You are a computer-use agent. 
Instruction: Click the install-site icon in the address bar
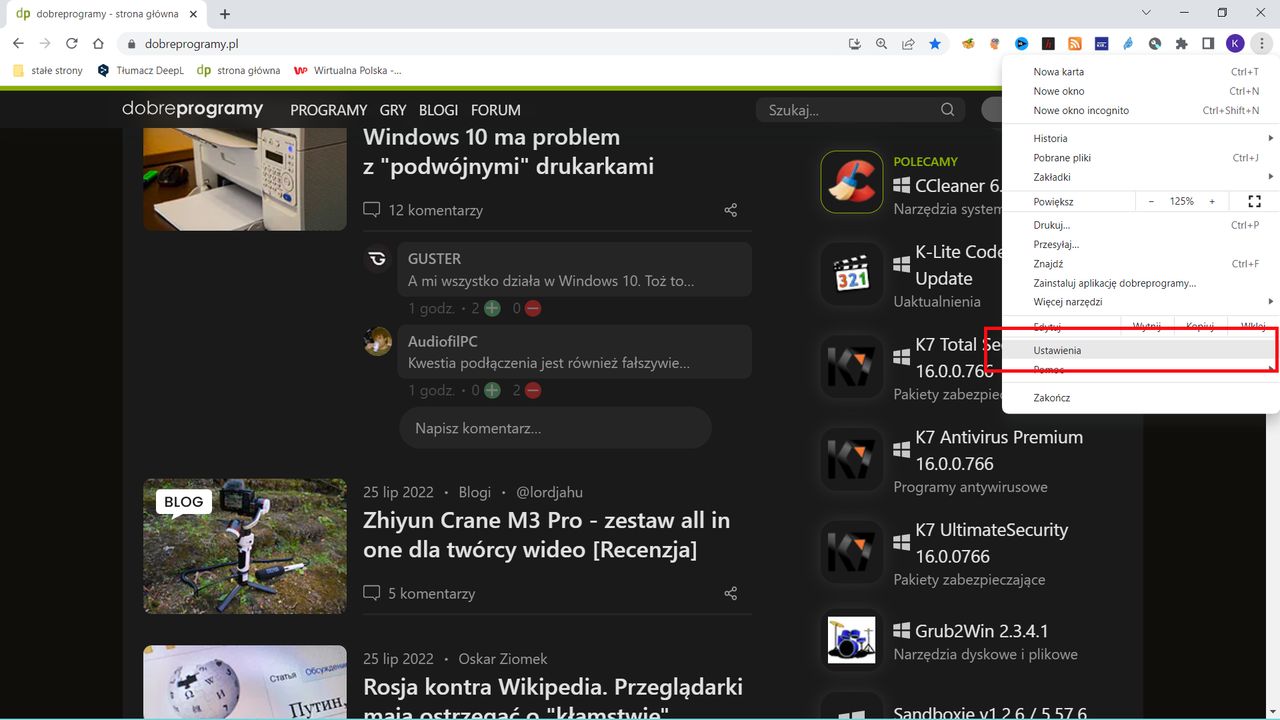853,43
